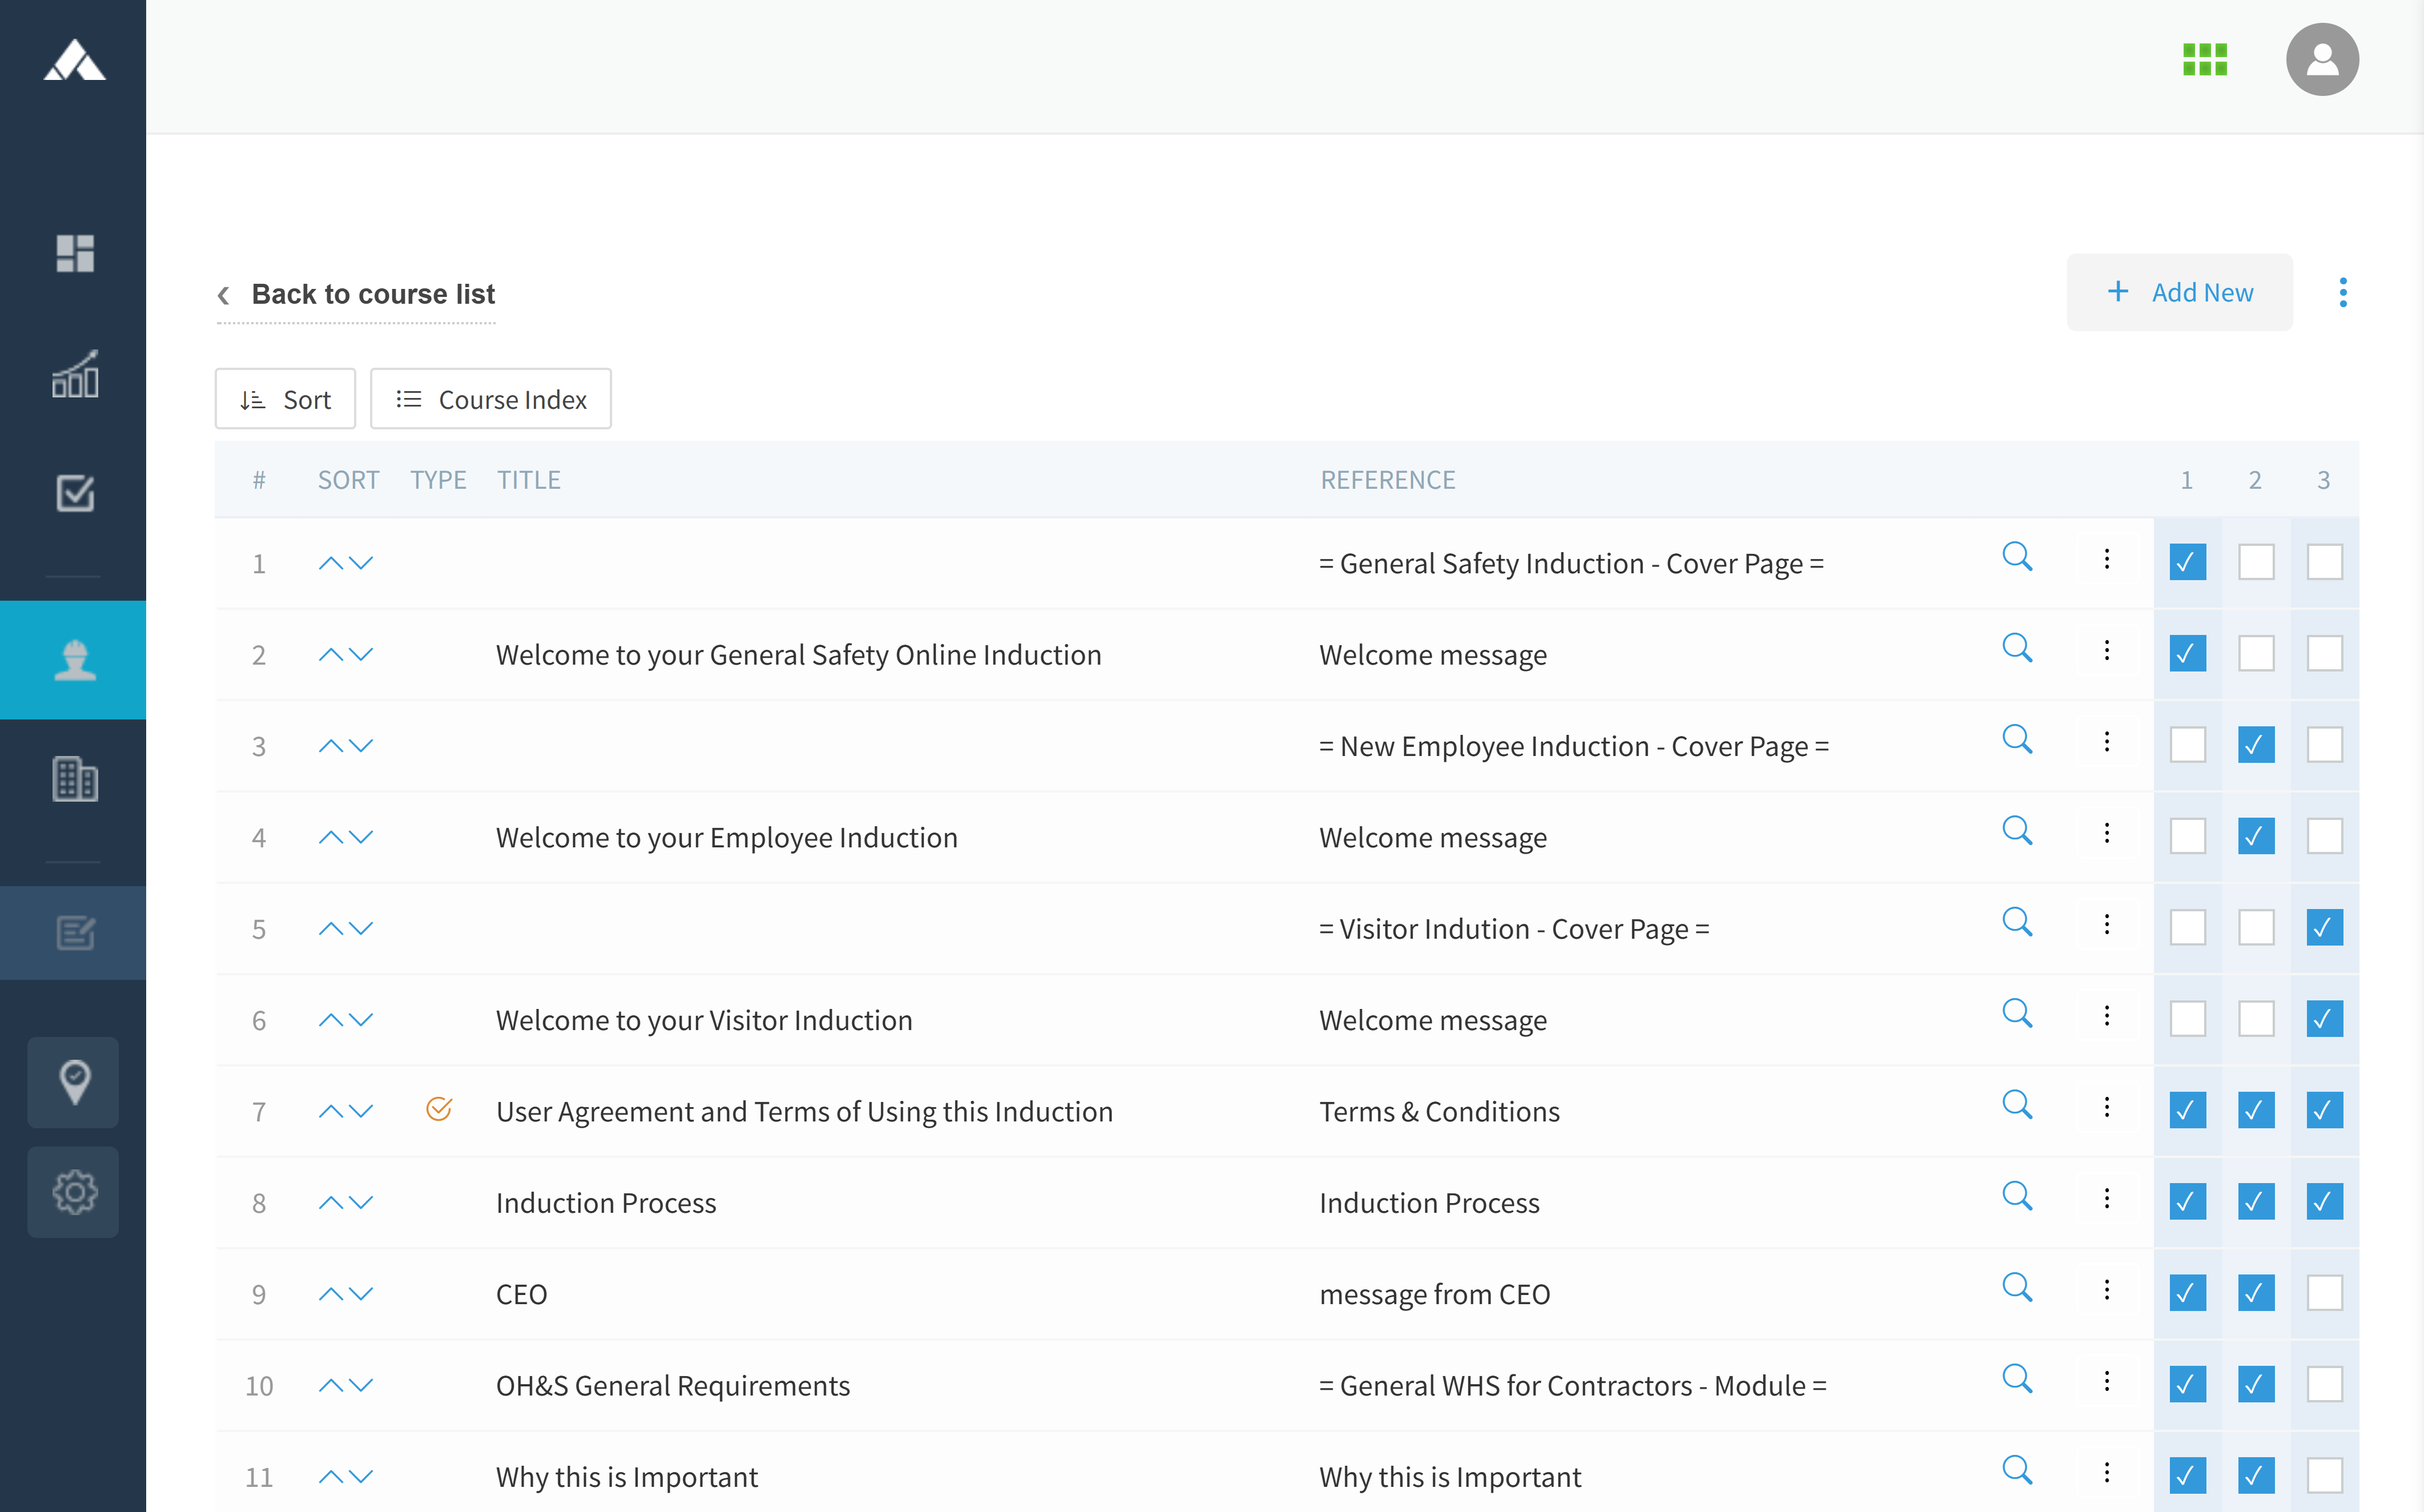
Task: Open page options menu beside Add New
Action: click(2343, 293)
